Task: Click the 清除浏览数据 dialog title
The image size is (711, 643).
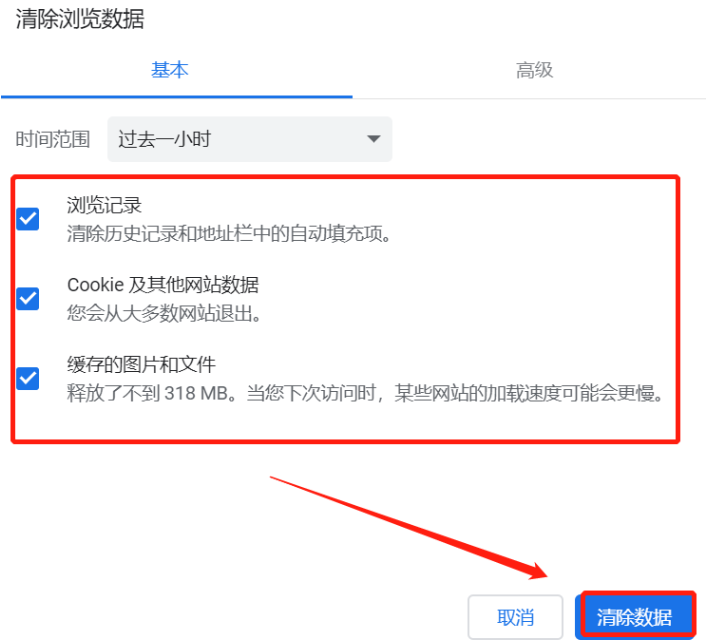Action: point(80,19)
